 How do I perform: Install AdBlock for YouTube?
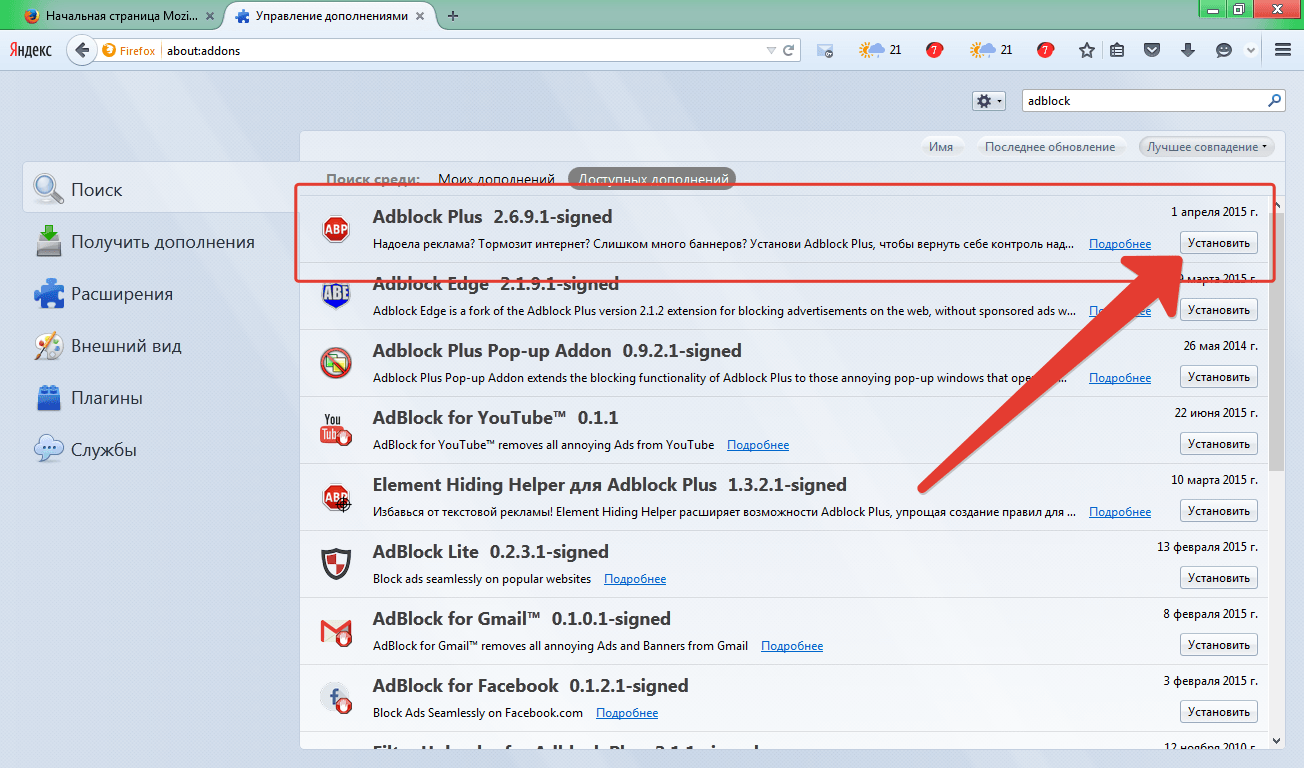(1219, 443)
